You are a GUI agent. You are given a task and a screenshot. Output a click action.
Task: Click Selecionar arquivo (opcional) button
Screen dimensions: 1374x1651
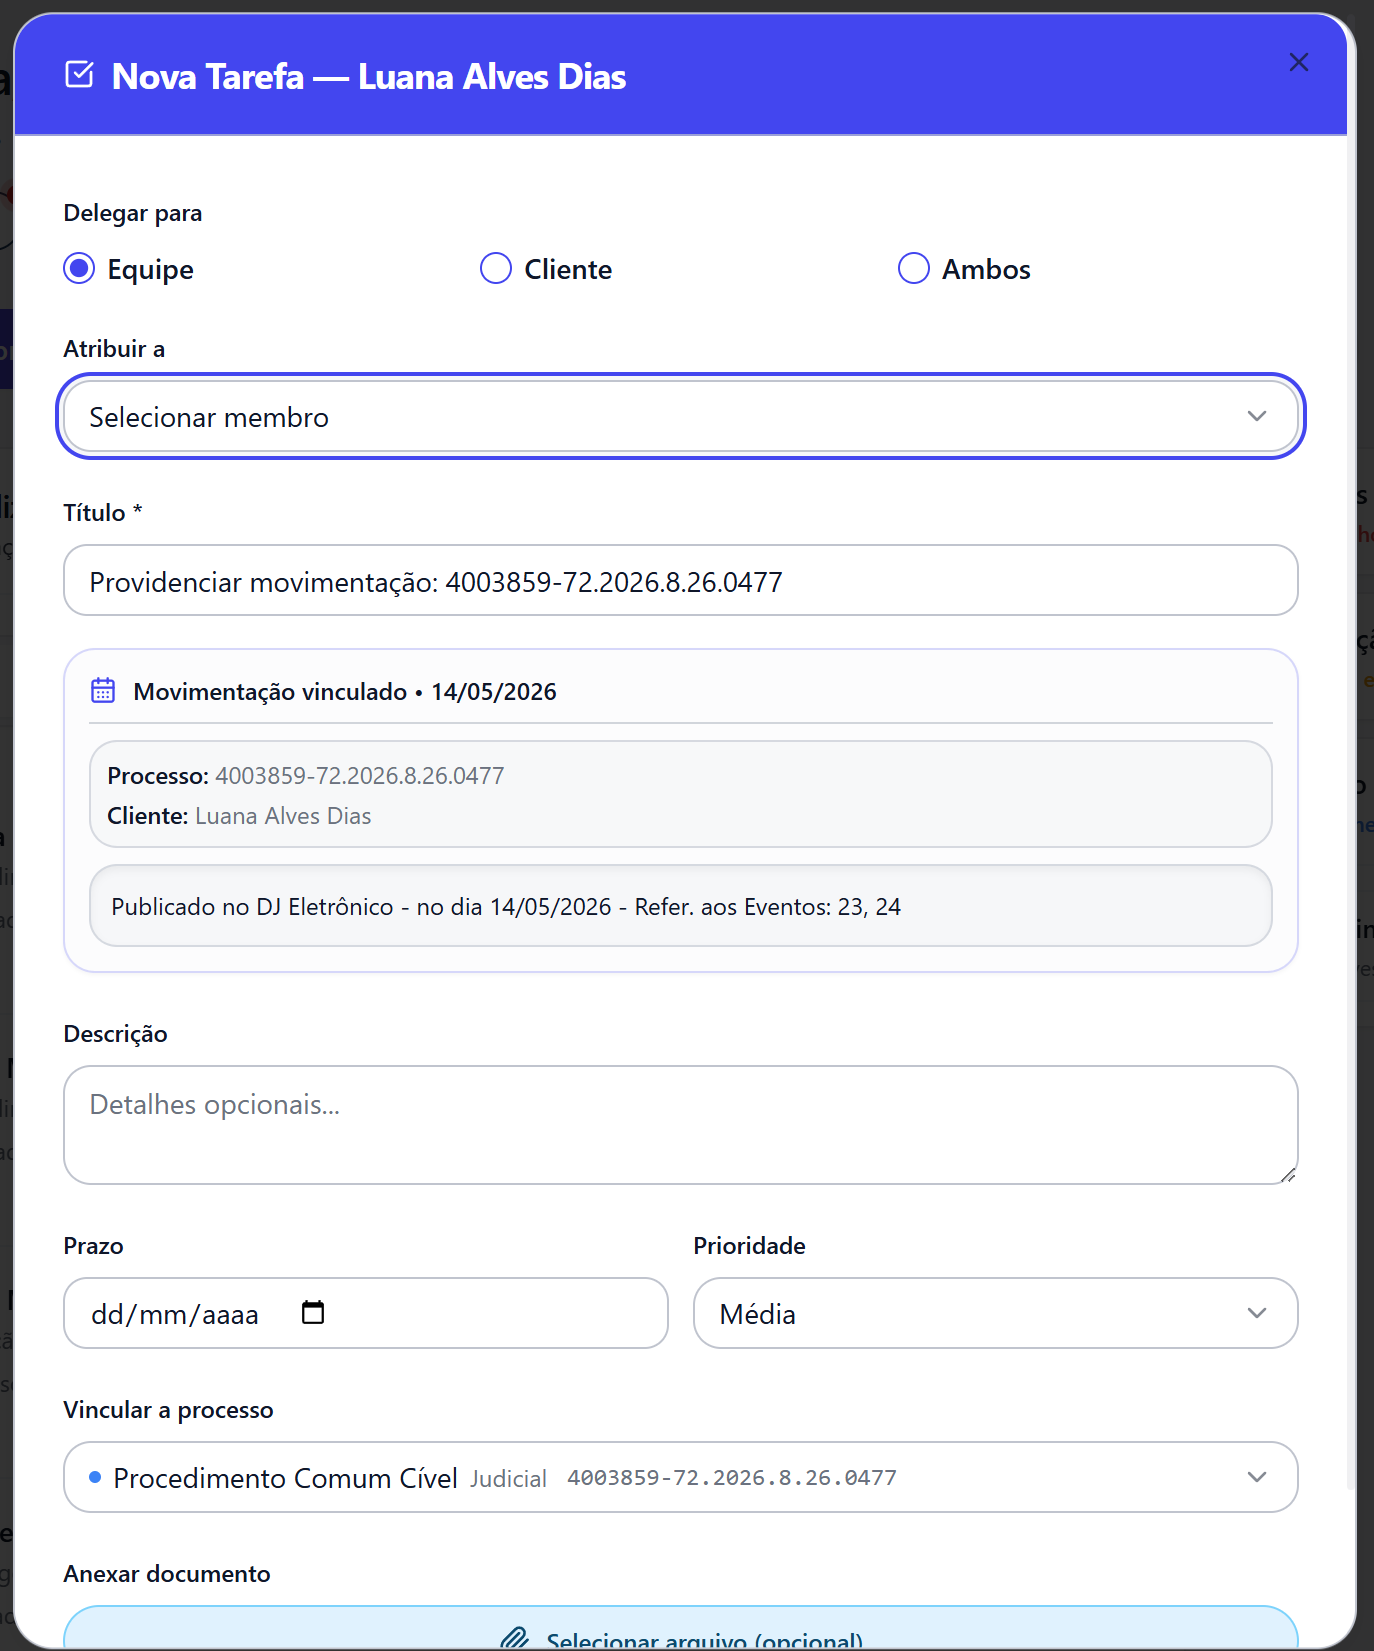tap(681, 1629)
